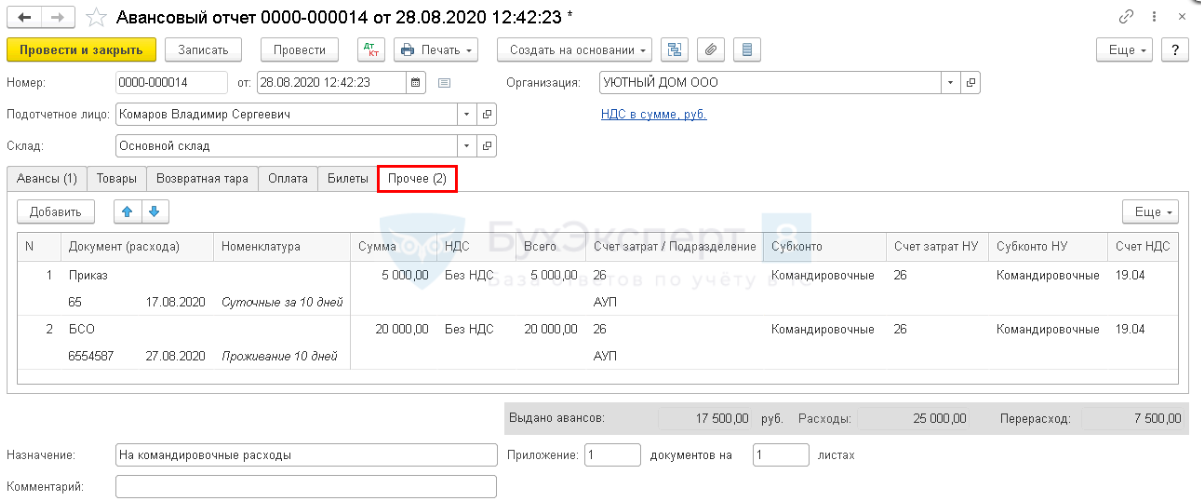
Task: Switch to the Билеты tab
Action: [x=347, y=179]
